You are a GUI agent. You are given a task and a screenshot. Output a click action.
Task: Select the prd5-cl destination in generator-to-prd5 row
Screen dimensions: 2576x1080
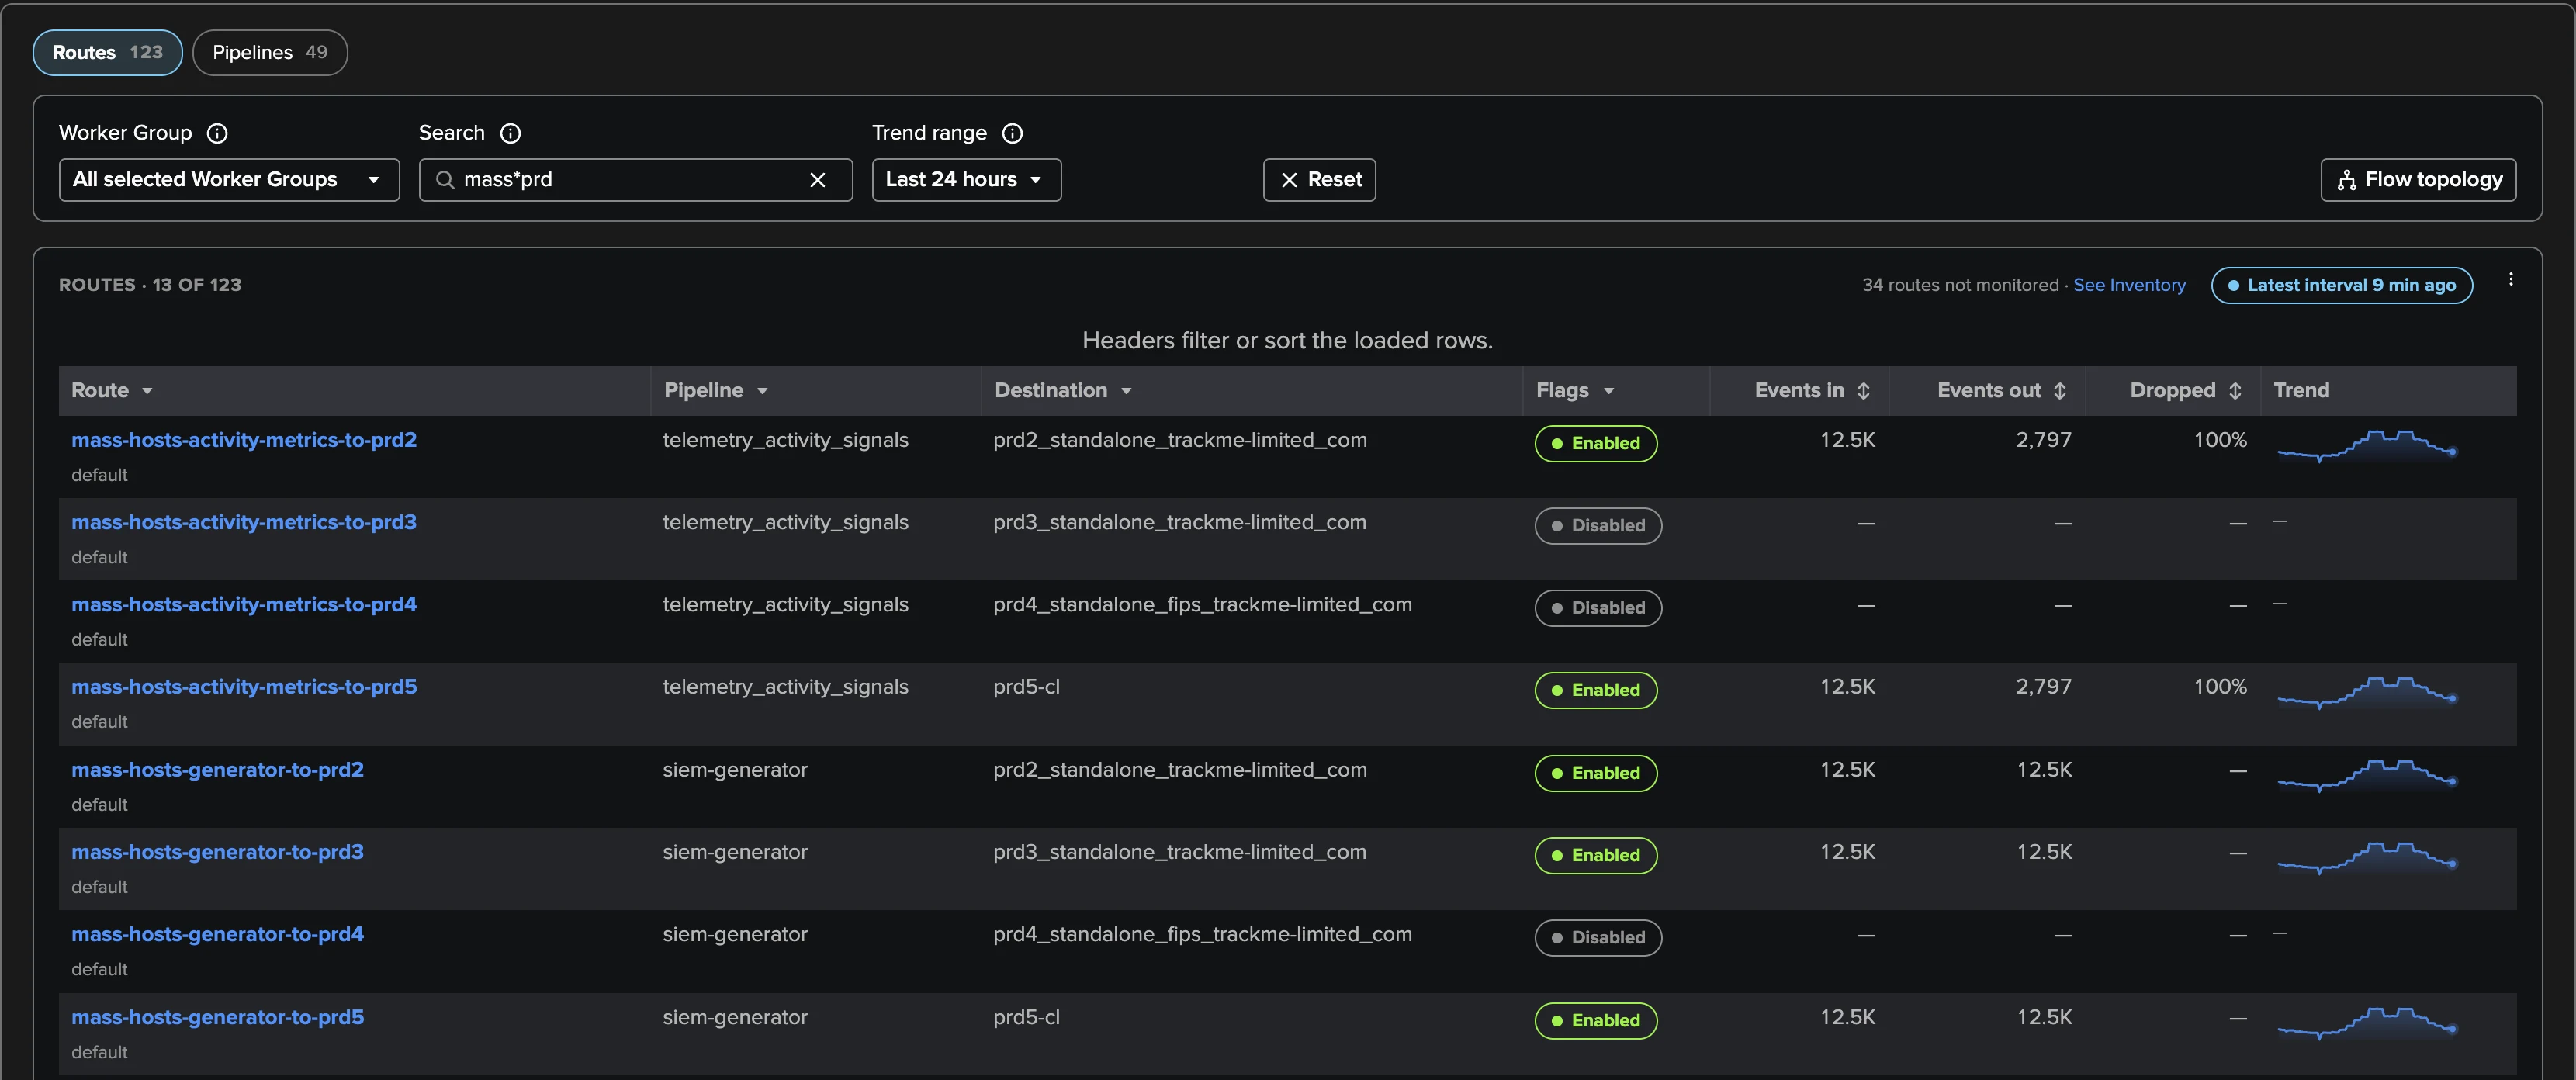coord(1026,1017)
